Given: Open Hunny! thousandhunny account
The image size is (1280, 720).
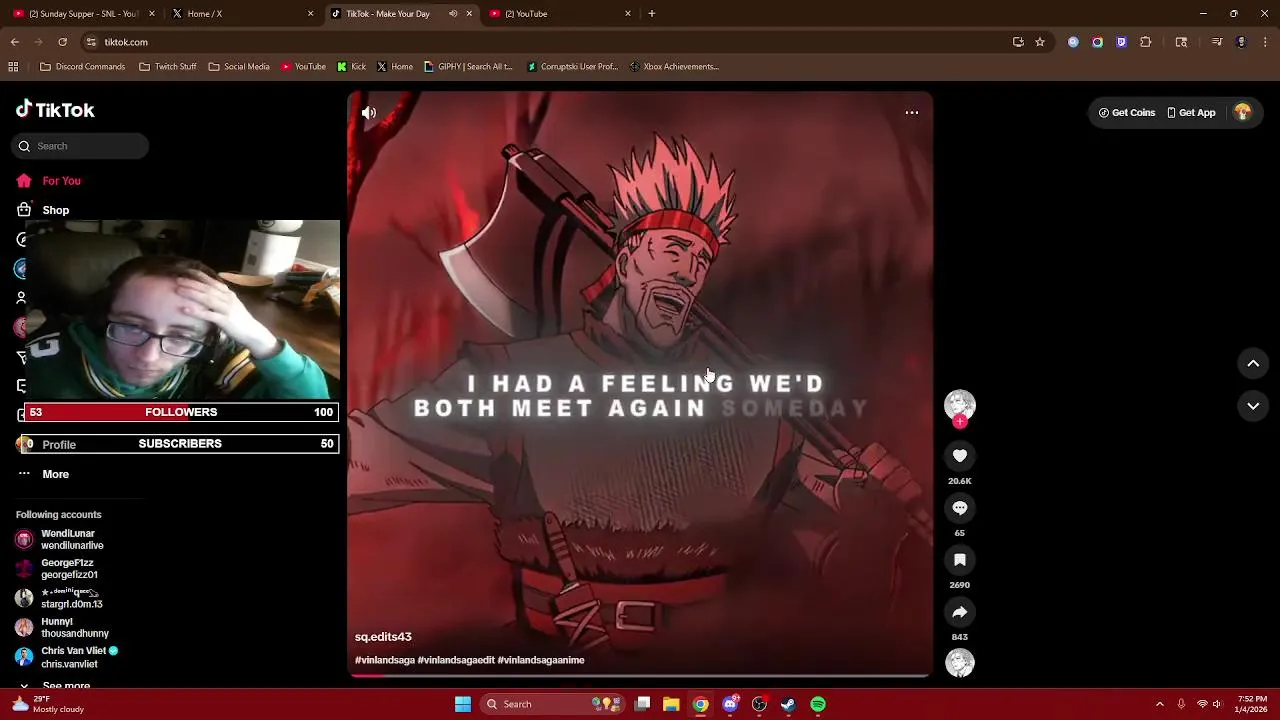Looking at the screenshot, I should click(62, 627).
